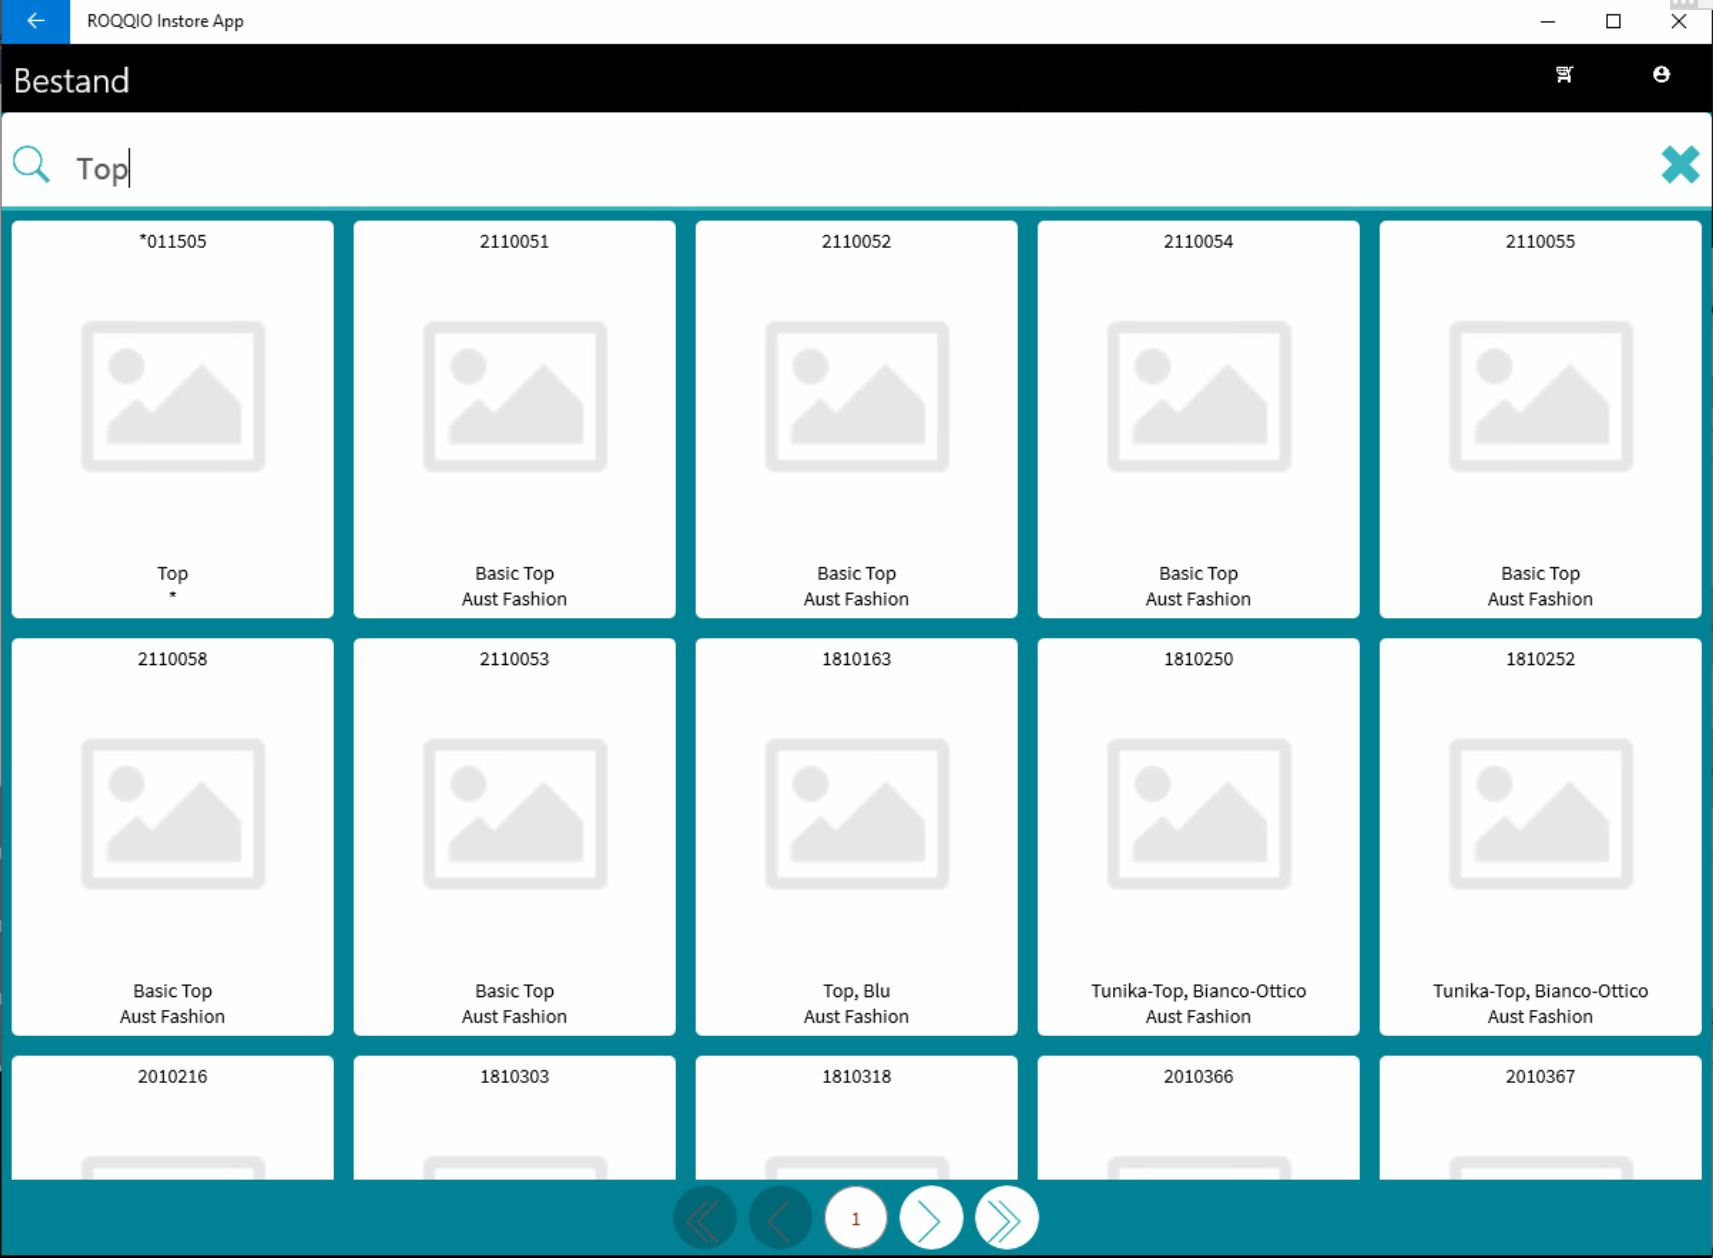The image size is (1713, 1258).
Task: Open Basic Top article 2110051
Action: pos(514,418)
